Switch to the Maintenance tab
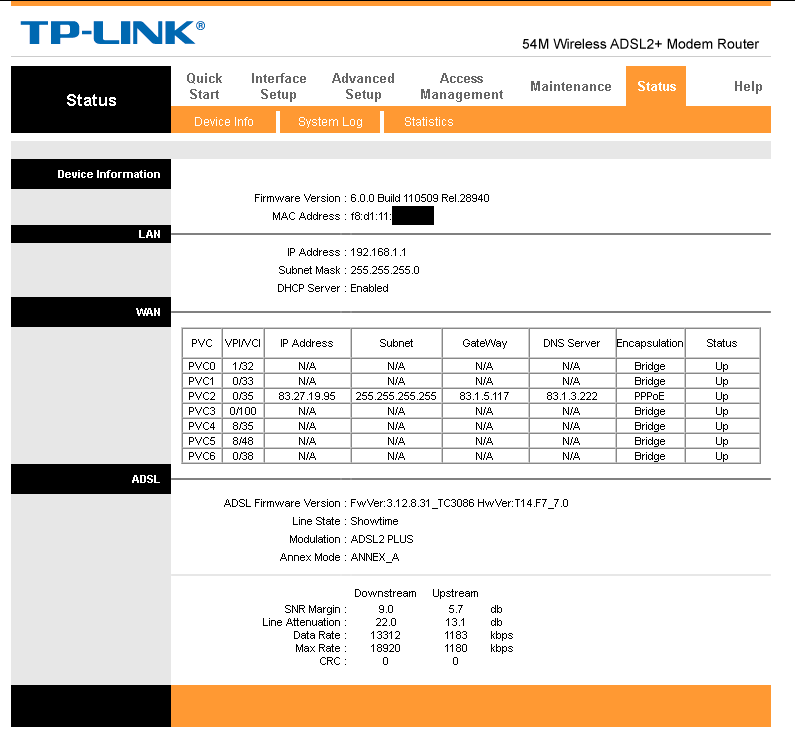 pos(571,87)
